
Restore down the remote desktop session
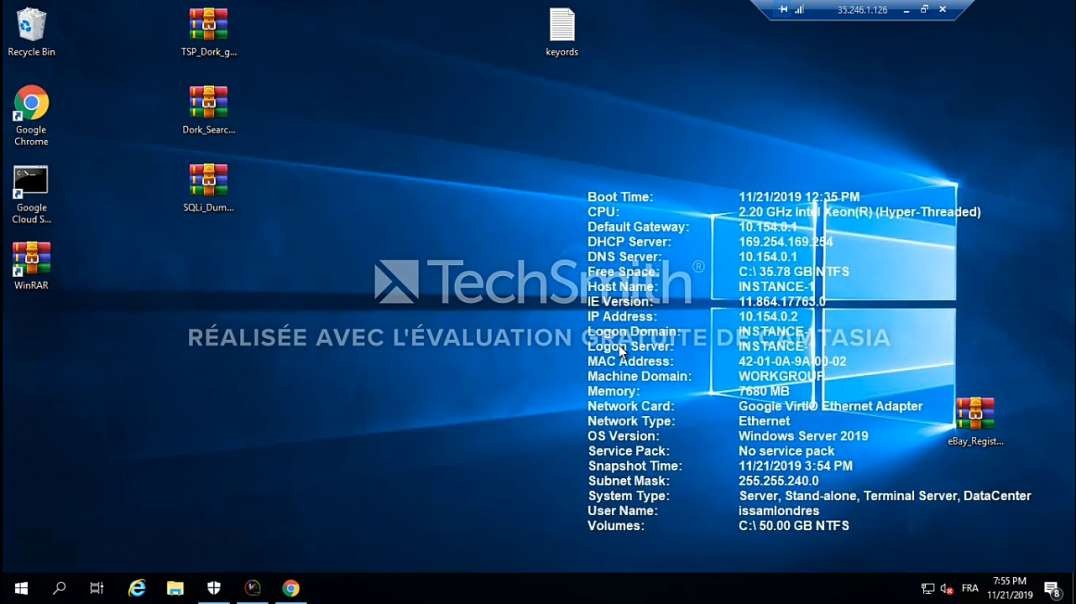pyautogui.click(x=924, y=10)
